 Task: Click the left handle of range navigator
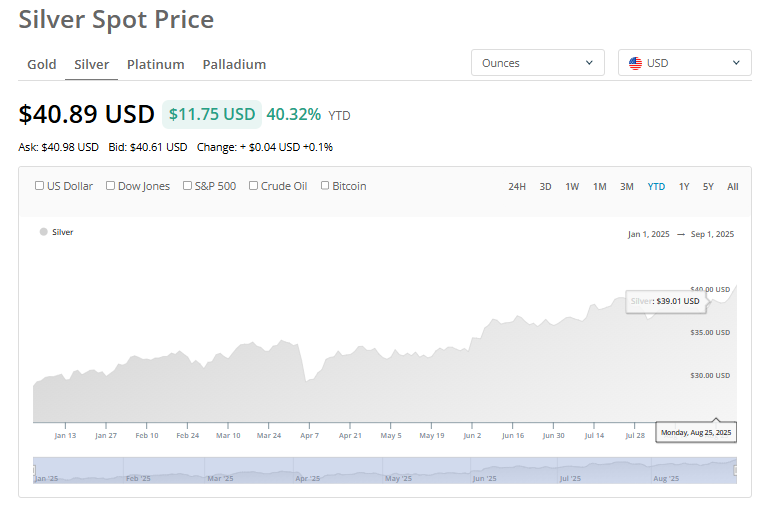(x=34, y=470)
